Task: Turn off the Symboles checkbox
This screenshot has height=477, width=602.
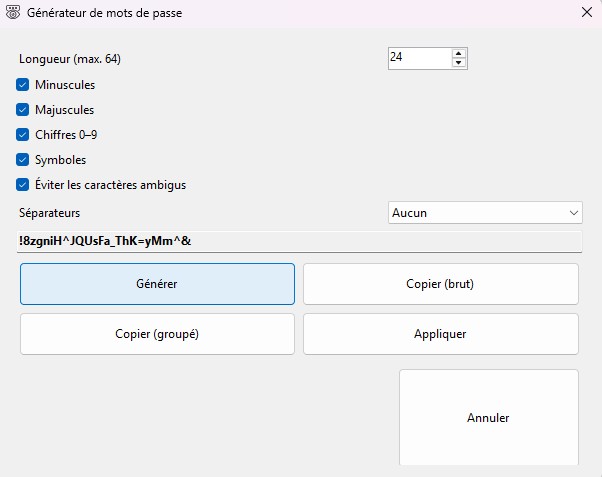Action: [23, 160]
